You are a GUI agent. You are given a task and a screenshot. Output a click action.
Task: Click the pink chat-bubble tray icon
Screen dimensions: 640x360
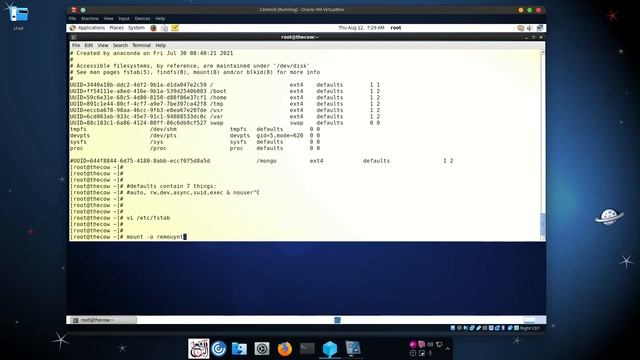tap(421, 344)
